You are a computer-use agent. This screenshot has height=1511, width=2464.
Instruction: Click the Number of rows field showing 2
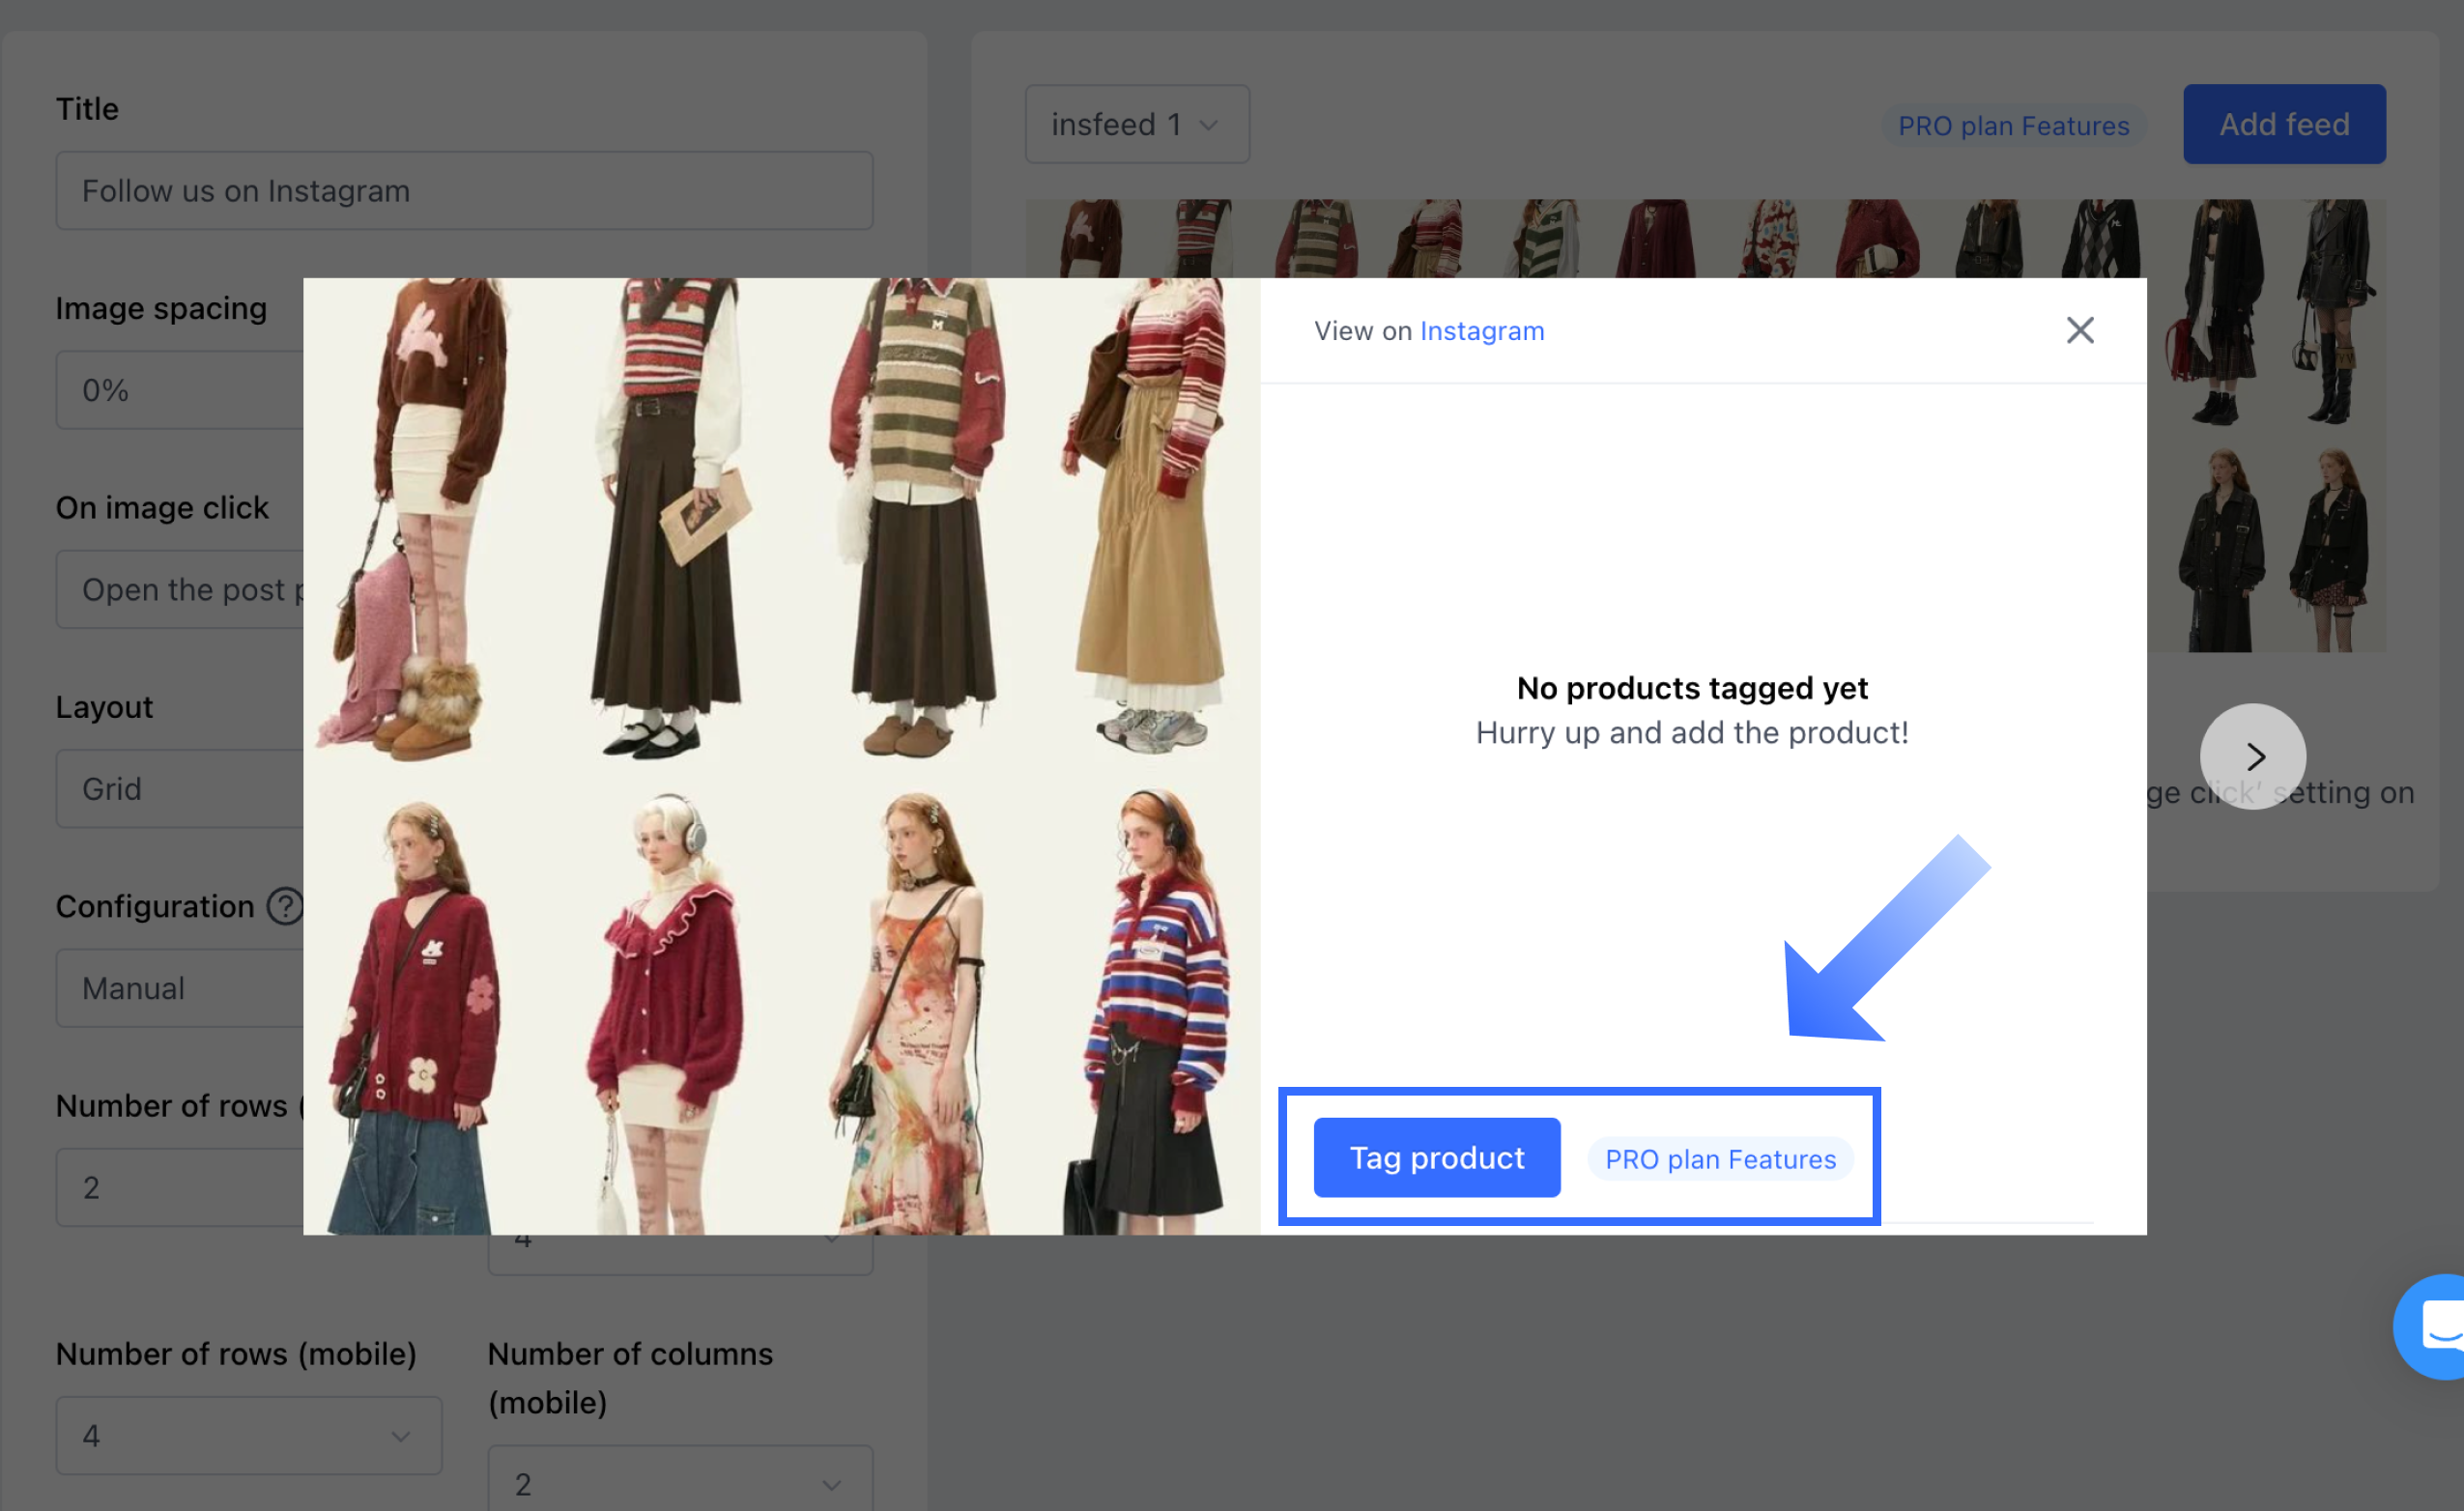click(180, 1187)
